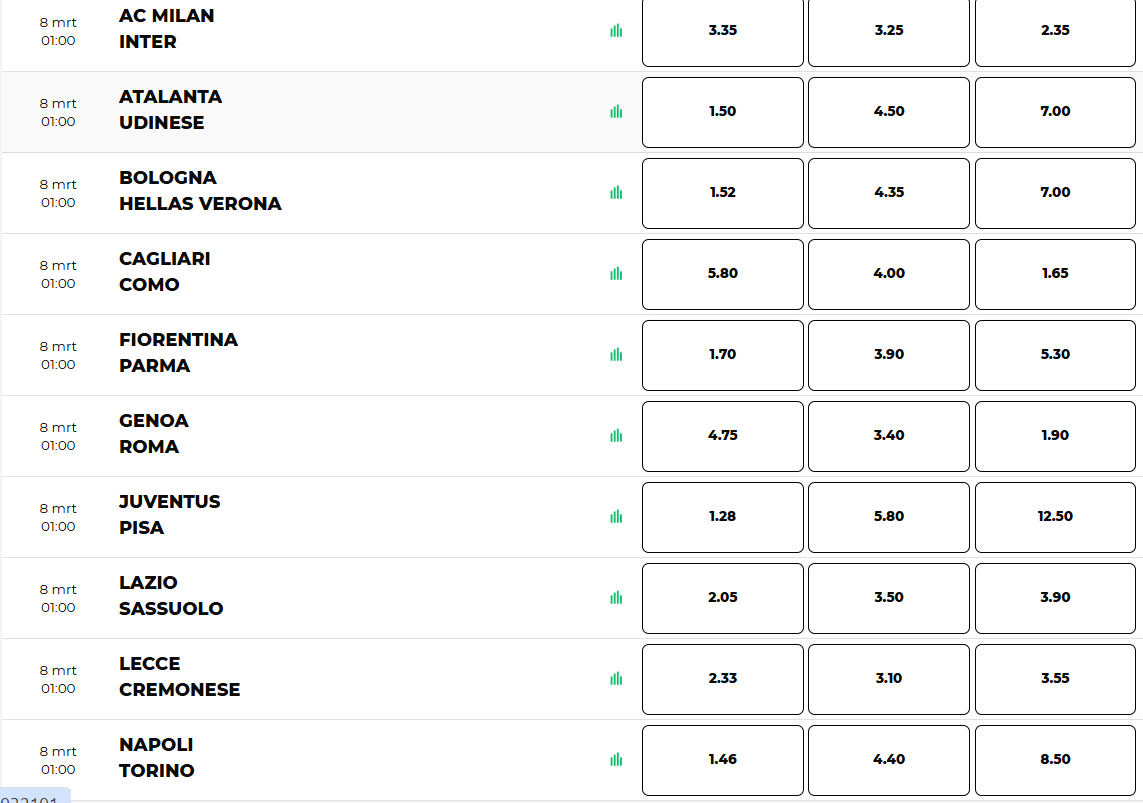Open statistics icon for AC Milan vs Inter
The image size is (1143, 803).
(616, 31)
